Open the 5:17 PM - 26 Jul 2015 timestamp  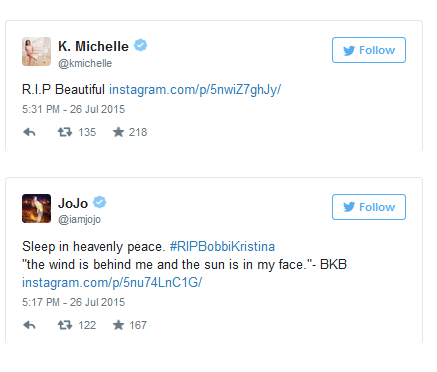pos(73,302)
